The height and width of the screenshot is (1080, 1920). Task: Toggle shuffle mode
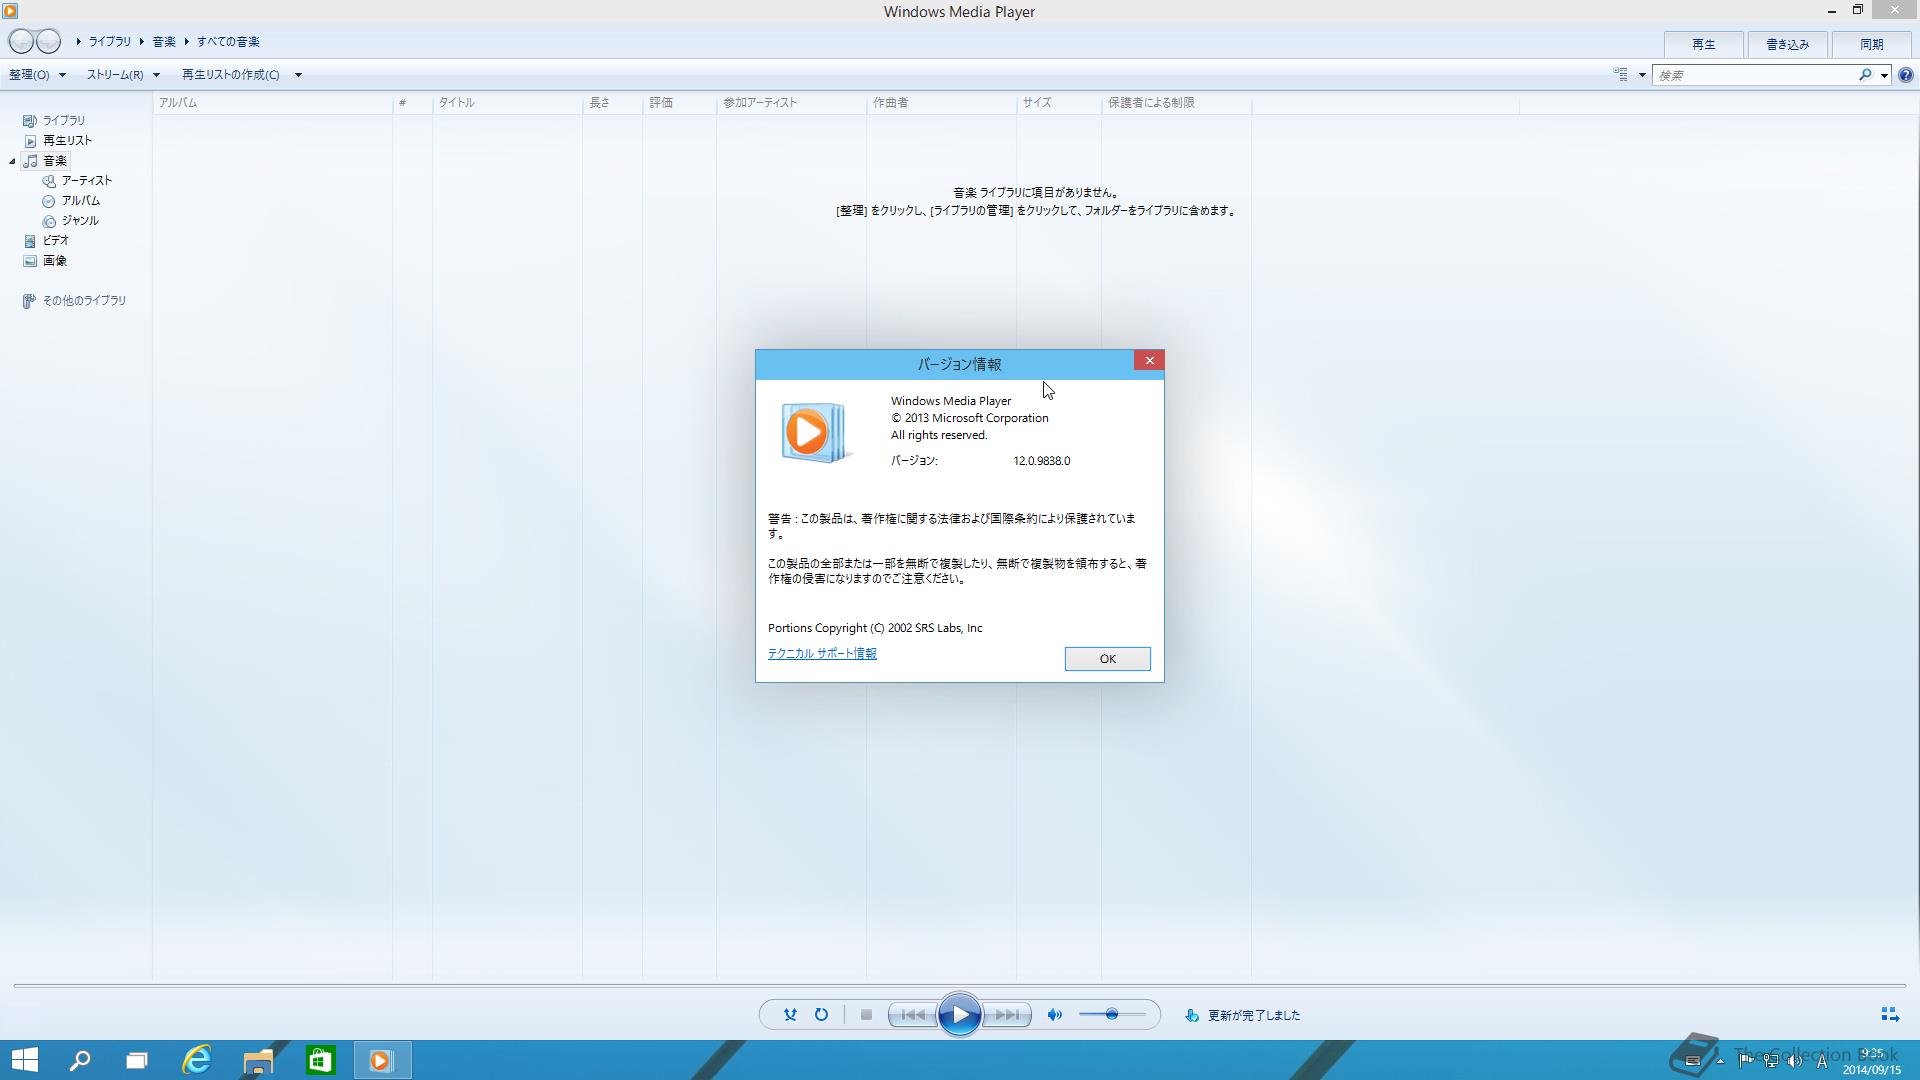pyautogui.click(x=790, y=1015)
